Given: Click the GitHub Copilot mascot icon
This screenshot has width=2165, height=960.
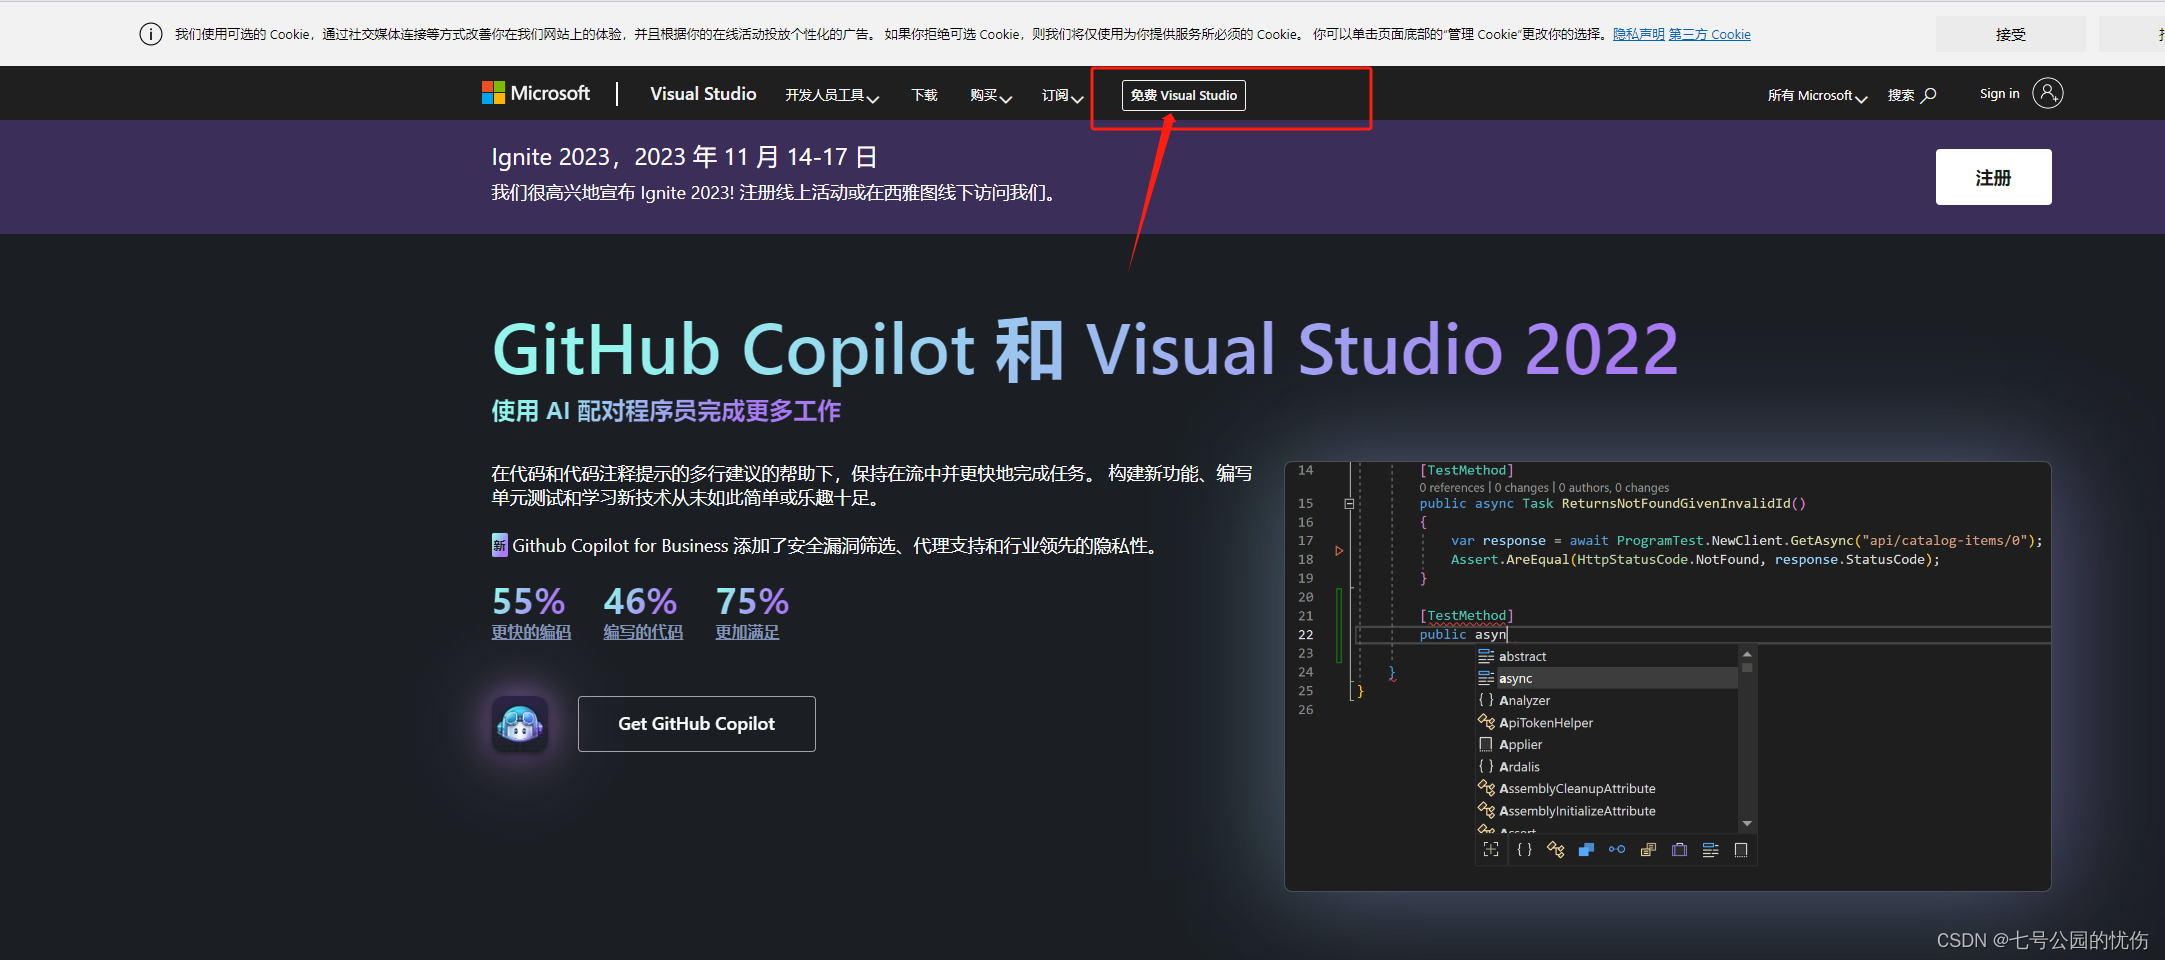Looking at the screenshot, I should pyautogui.click(x=520, y=724).
